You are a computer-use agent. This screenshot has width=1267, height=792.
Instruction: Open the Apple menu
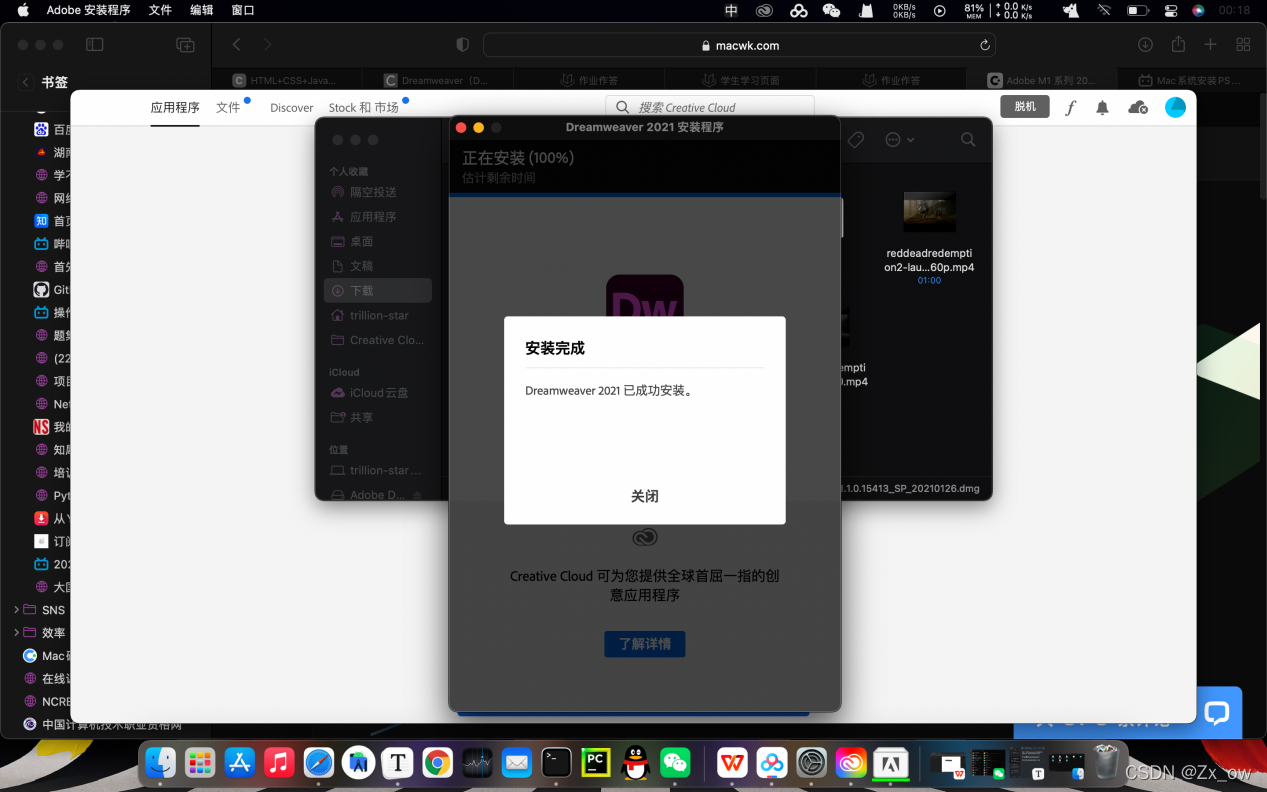23,10
